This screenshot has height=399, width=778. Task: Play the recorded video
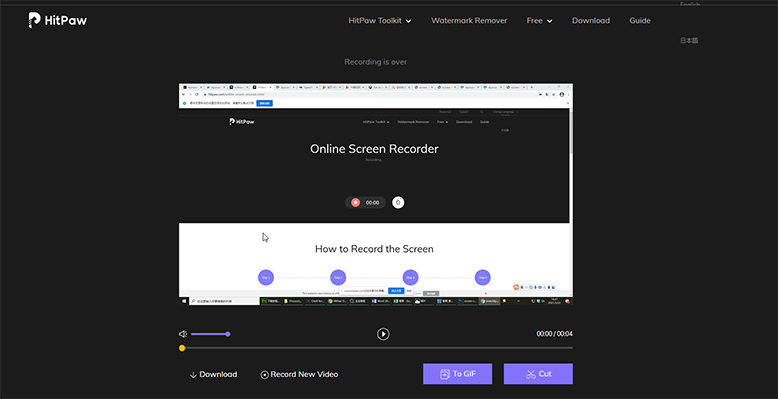pos(383,334)
